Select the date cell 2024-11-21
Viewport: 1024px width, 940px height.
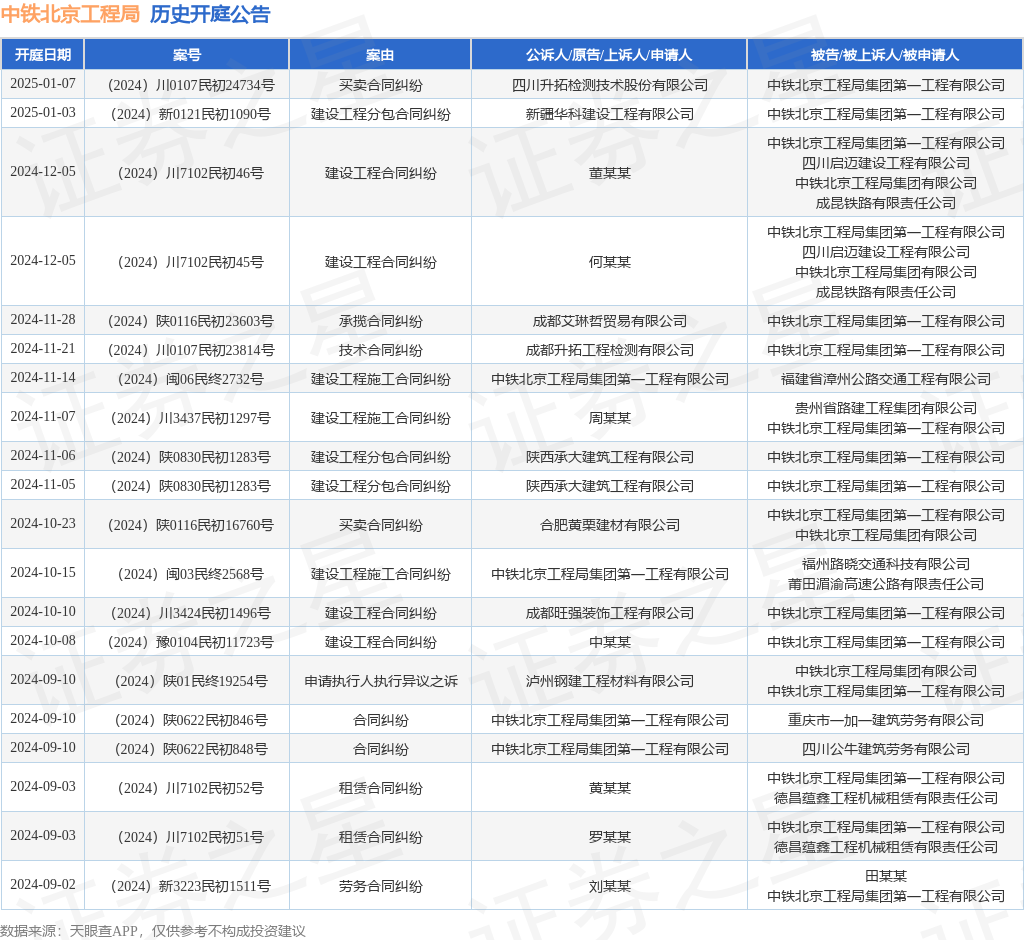point(42,349)
